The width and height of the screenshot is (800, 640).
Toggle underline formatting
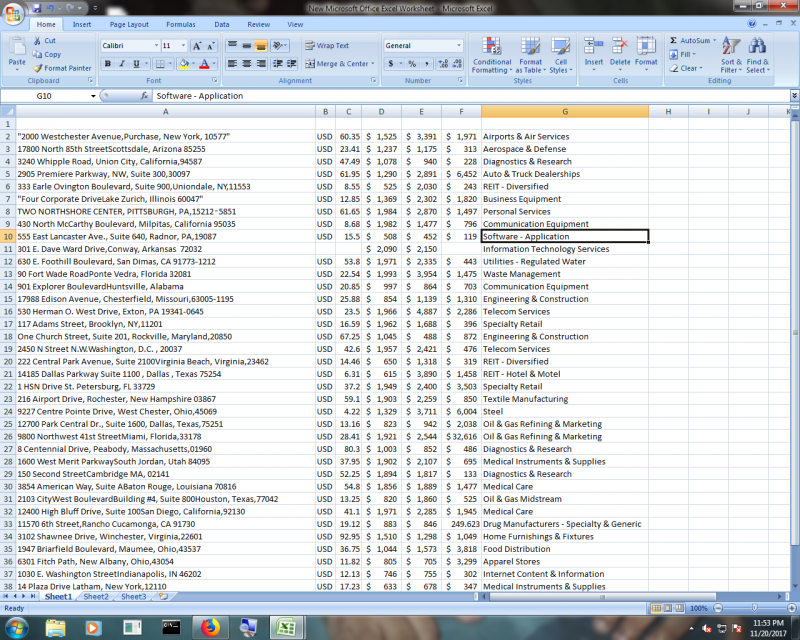tap(136, 64)
